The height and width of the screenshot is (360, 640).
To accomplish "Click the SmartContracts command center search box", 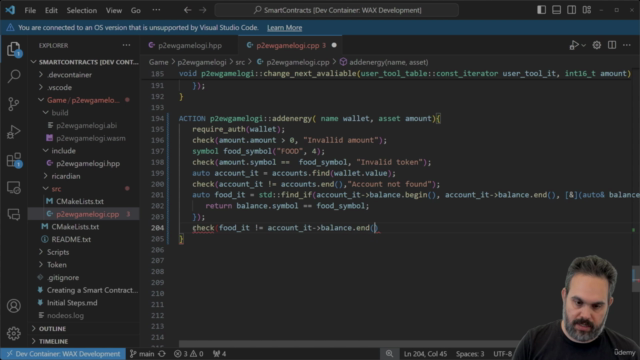I will pyautogui.click(x=337, y=10).
